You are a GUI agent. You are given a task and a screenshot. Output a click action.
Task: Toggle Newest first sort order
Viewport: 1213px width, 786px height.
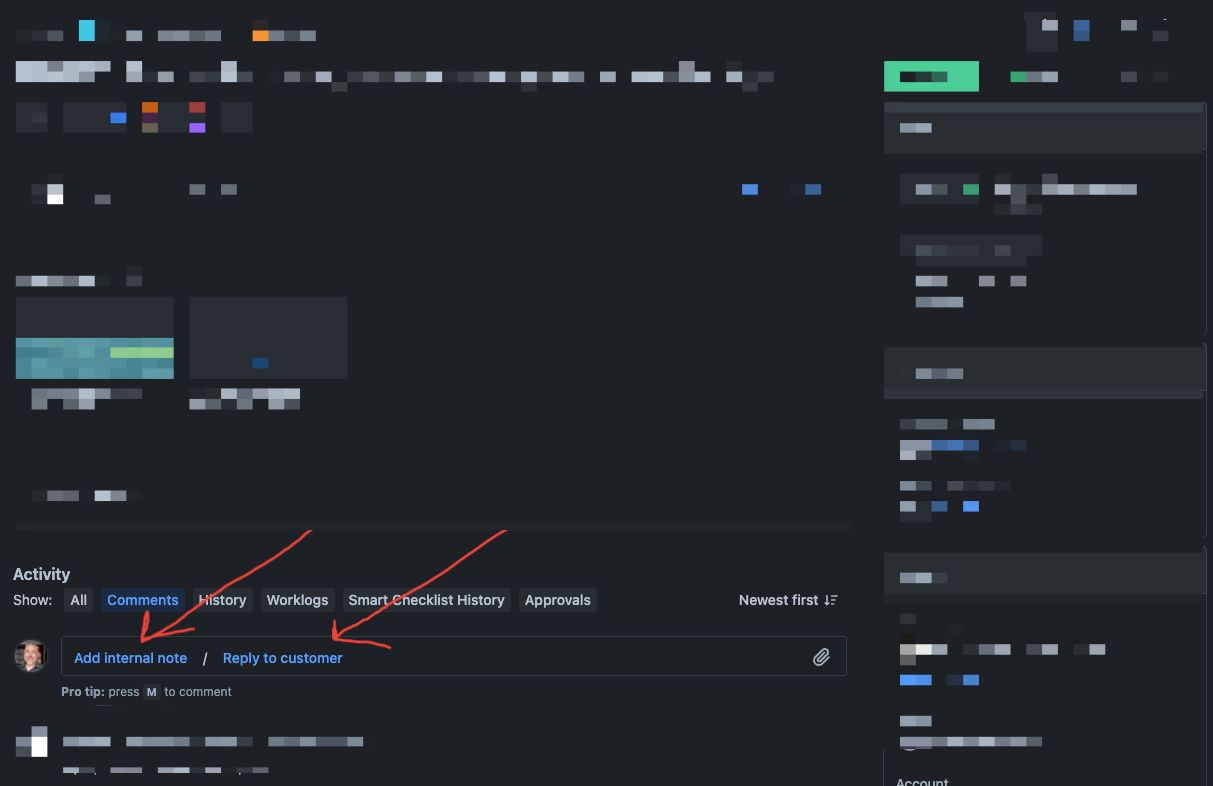coord(788,600)
